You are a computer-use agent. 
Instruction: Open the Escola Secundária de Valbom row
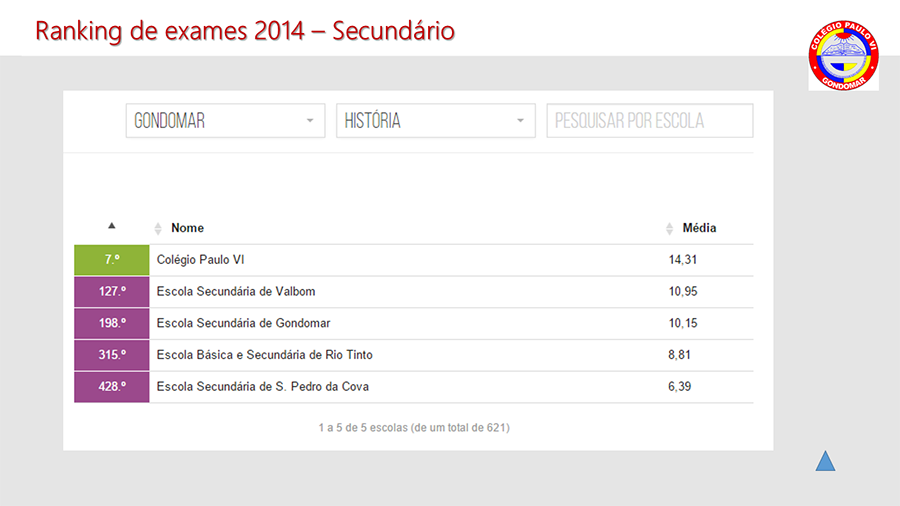[414, 291]
